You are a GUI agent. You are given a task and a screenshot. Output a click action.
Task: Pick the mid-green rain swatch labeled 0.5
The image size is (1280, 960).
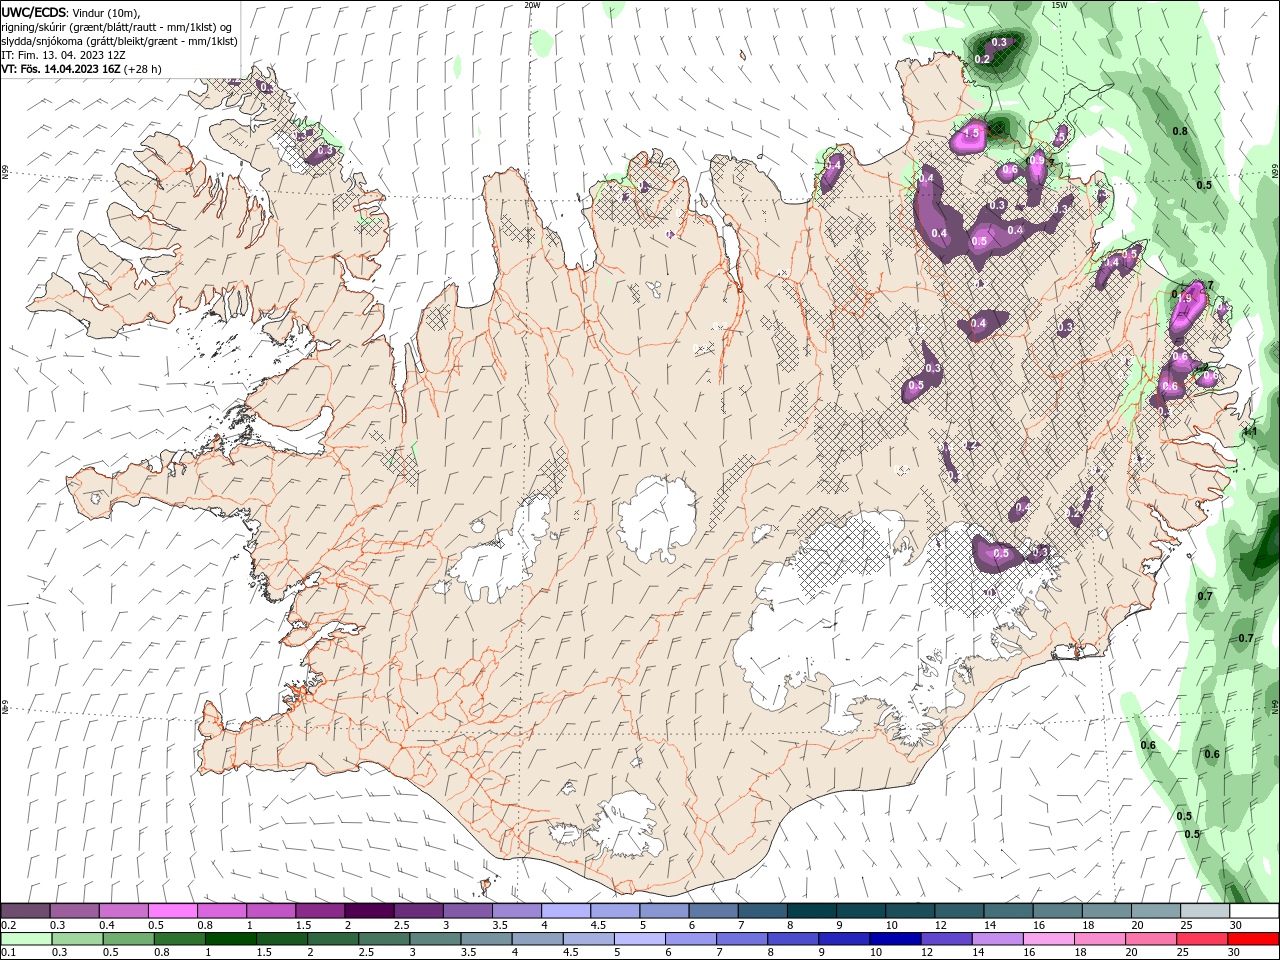(128, 939)
